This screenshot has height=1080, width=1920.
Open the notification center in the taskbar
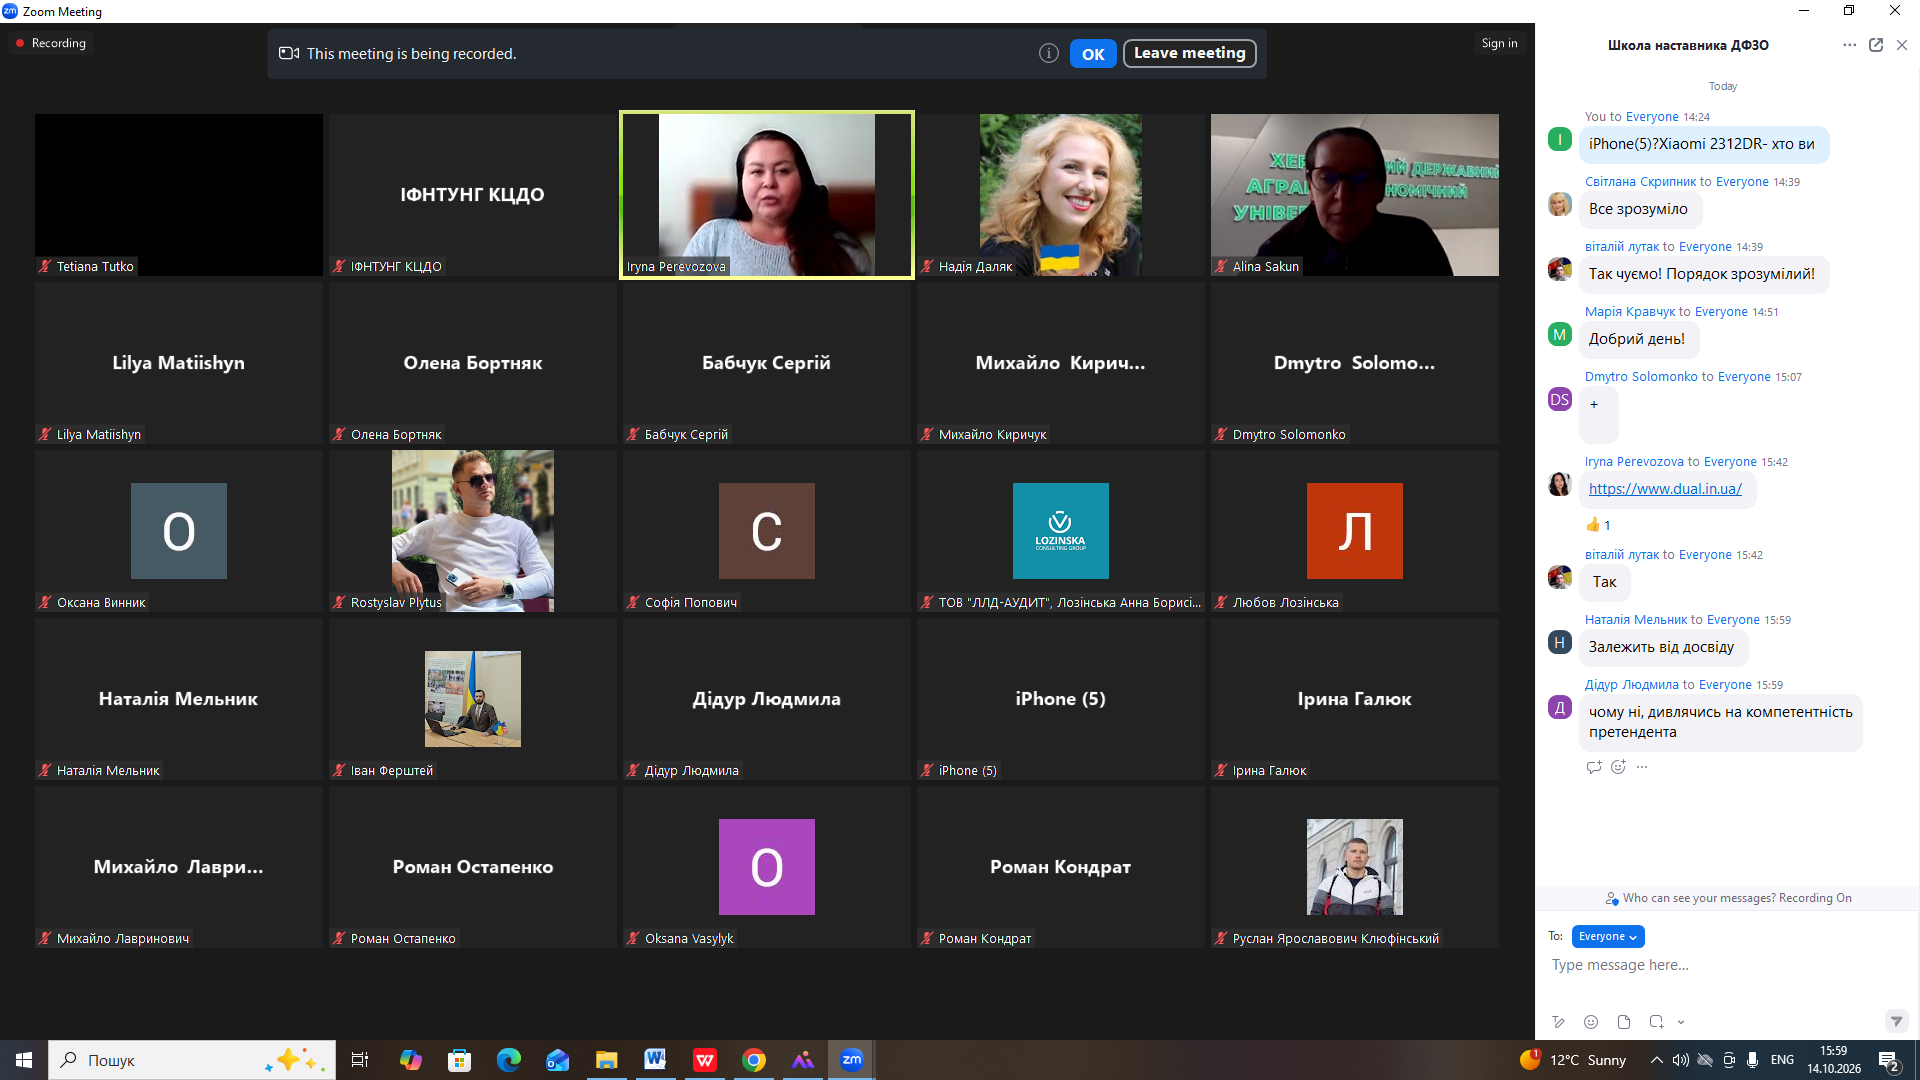click(1889, 1061)
